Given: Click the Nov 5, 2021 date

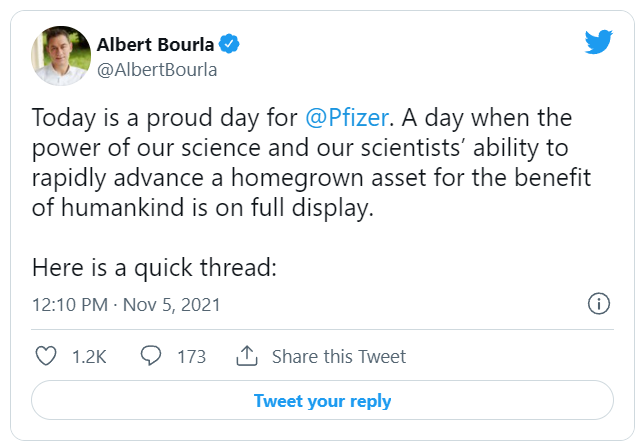Looking at the screenshot, I should pos(172,305).
